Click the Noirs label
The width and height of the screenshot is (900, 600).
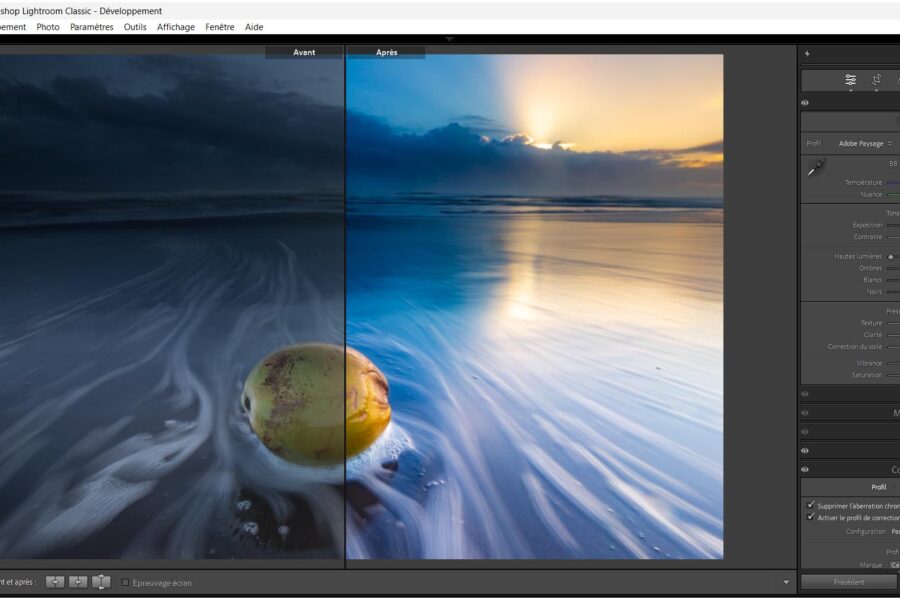coord(875,292)
